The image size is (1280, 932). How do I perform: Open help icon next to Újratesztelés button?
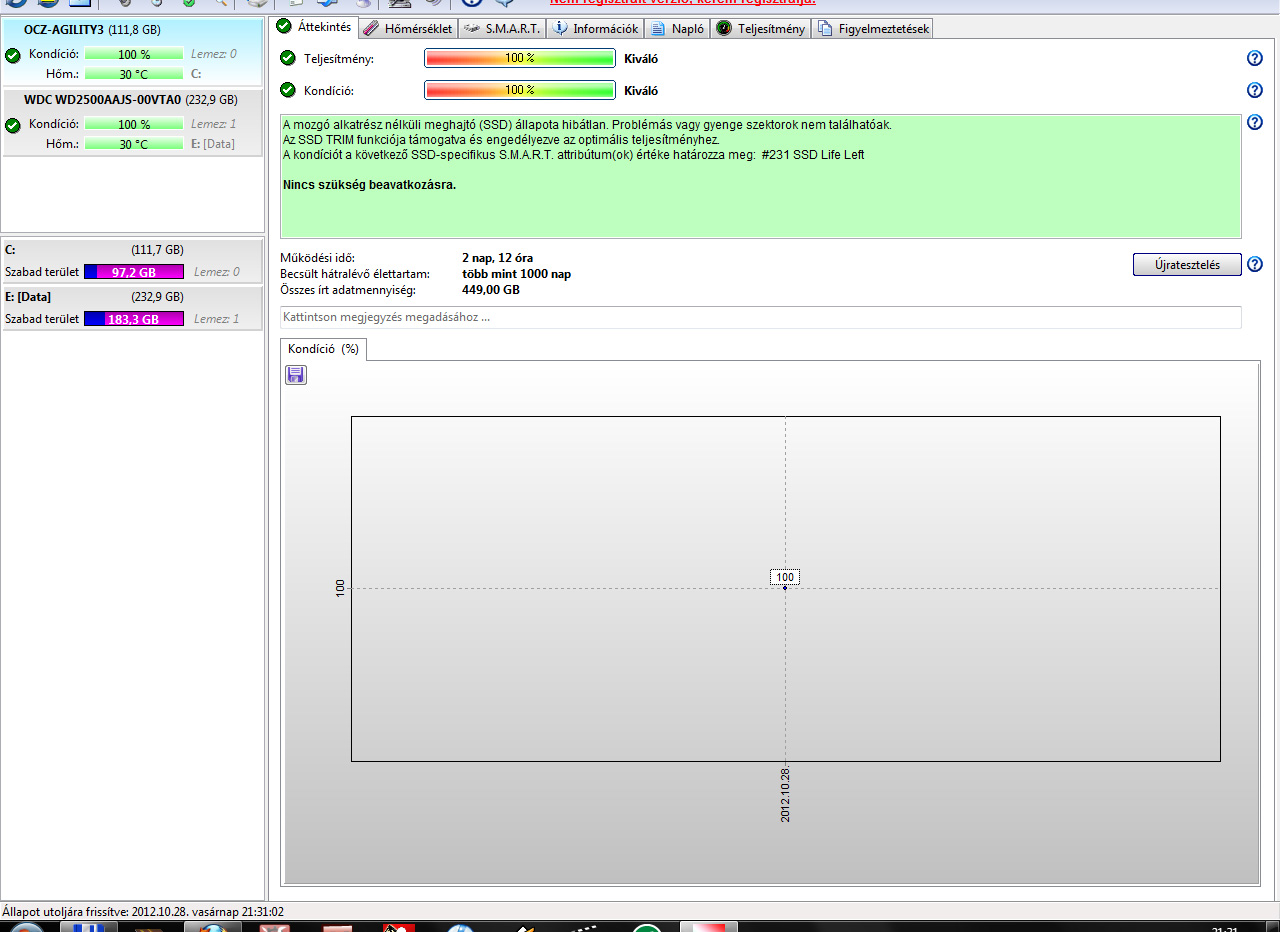tap(1254, 264)
